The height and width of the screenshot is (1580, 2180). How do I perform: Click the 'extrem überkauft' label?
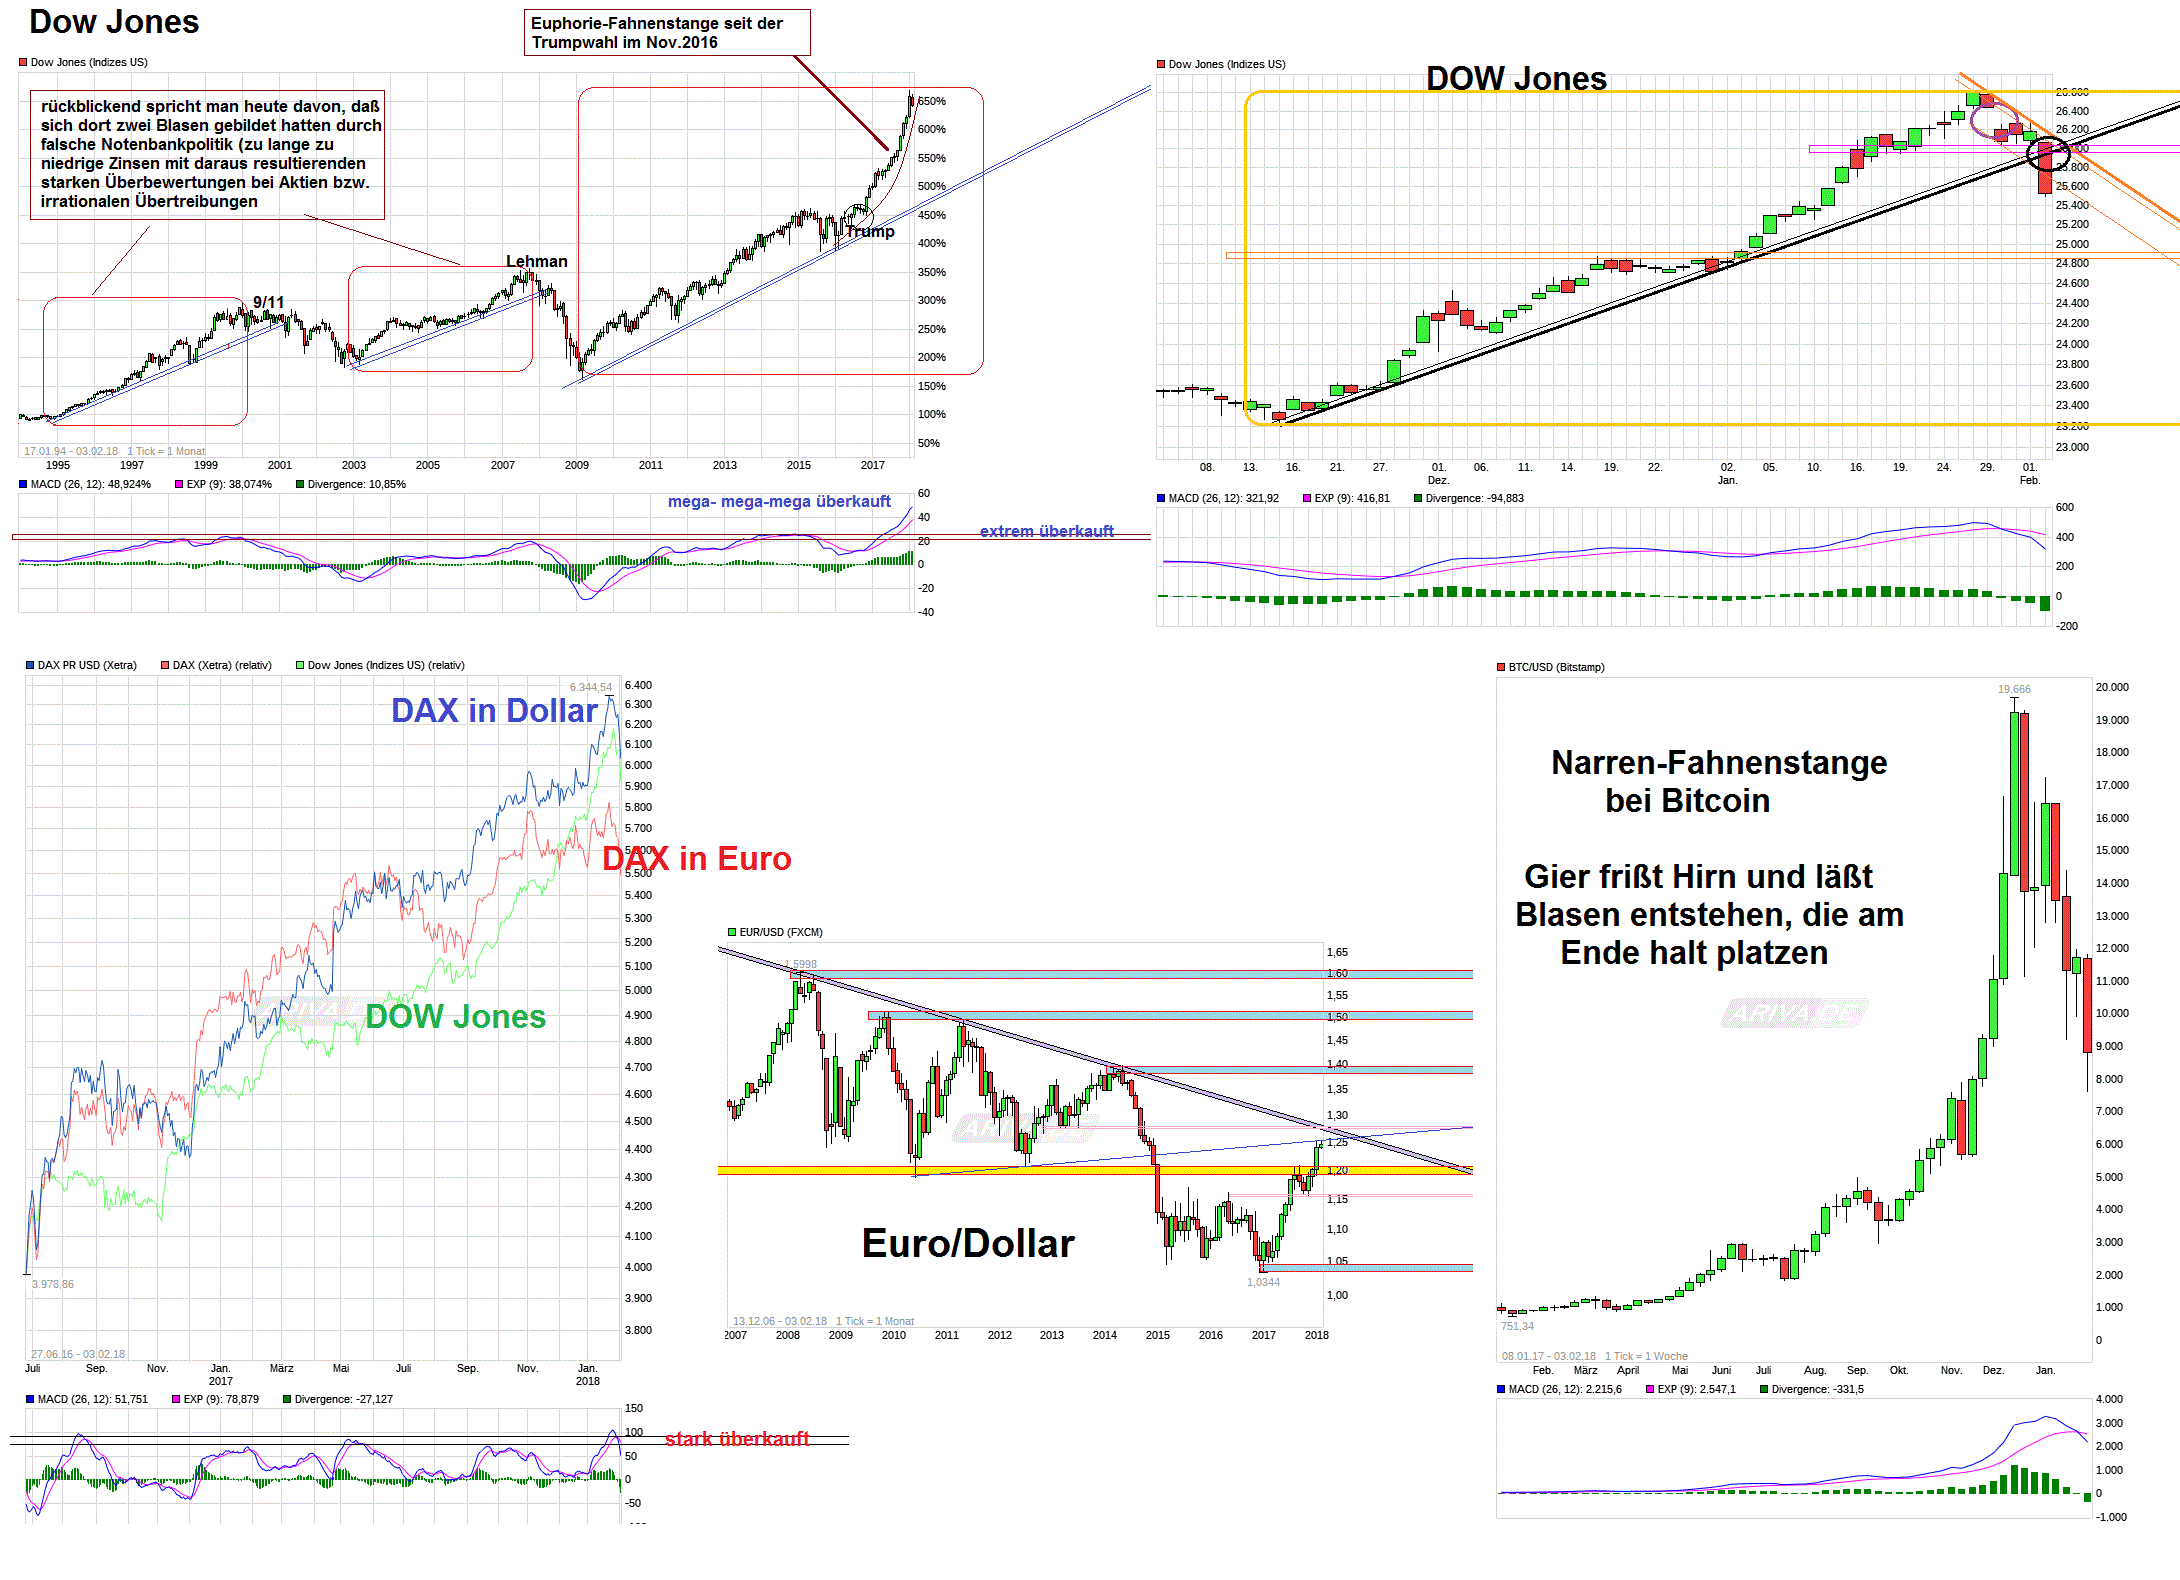tap(1047, 531)
